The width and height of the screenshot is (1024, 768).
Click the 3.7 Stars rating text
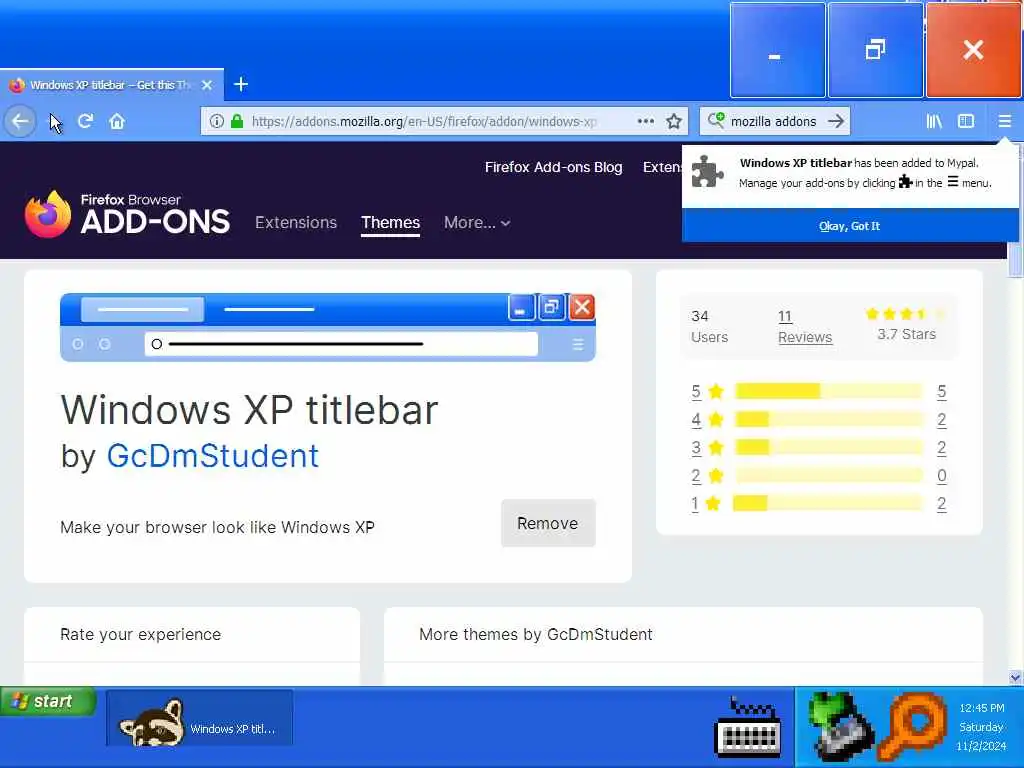[x=906, y=334]
